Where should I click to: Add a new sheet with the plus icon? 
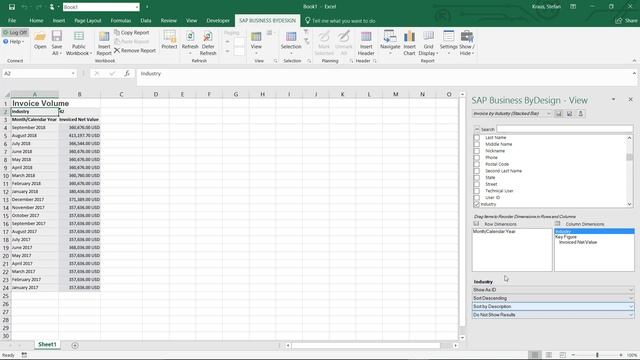point(75,345)
